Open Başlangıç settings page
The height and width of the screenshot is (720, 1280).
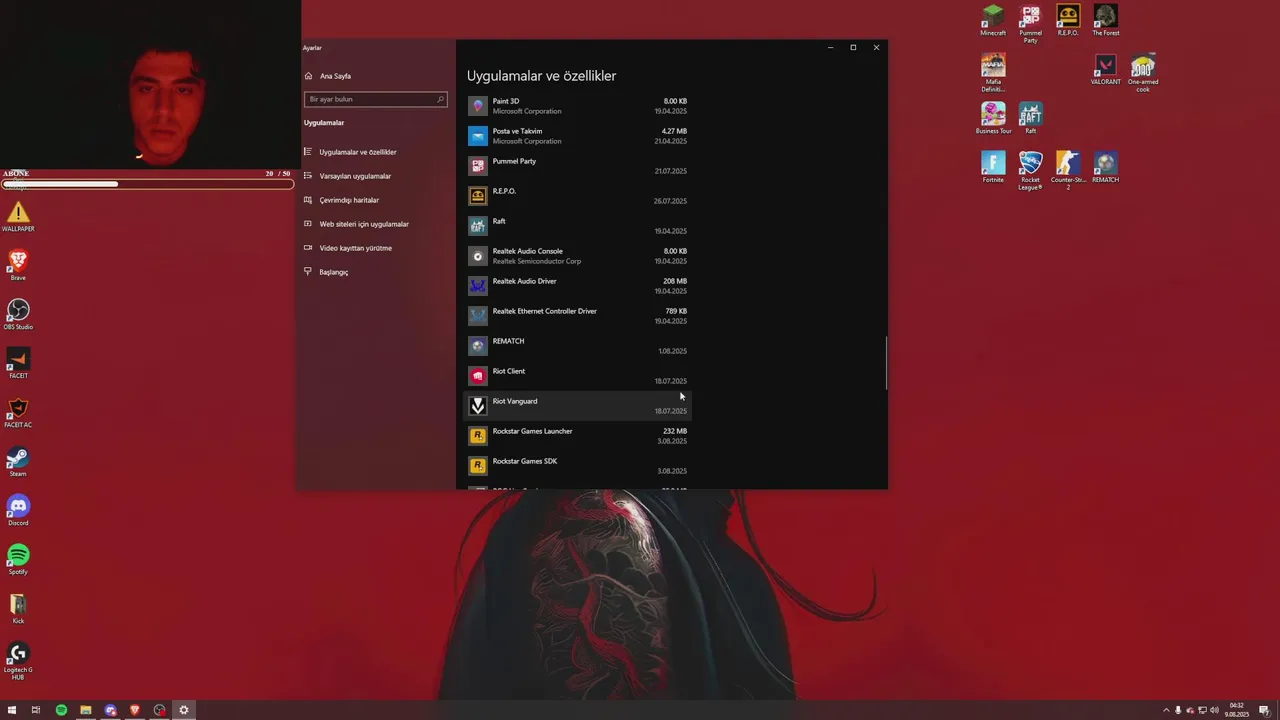pos(376,272)
